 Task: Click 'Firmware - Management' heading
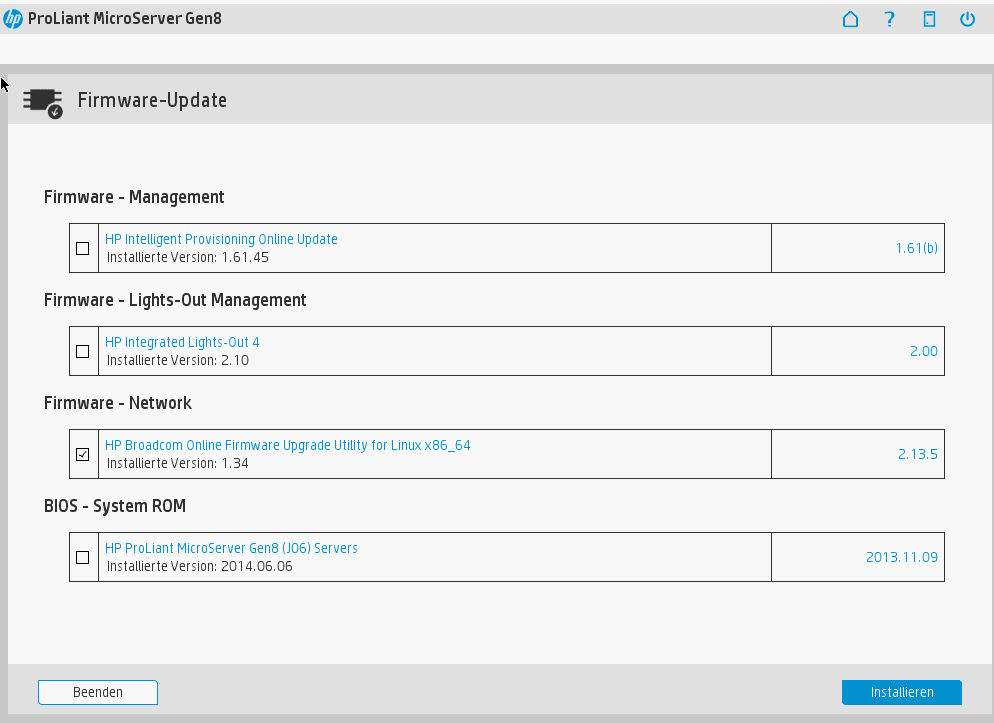click(x=134, y=197)
